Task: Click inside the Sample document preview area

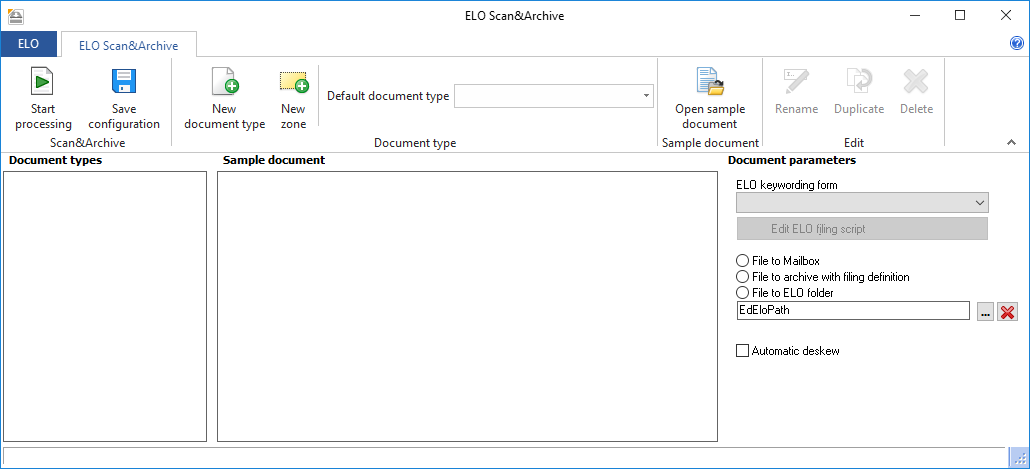Action: point(467,307)
